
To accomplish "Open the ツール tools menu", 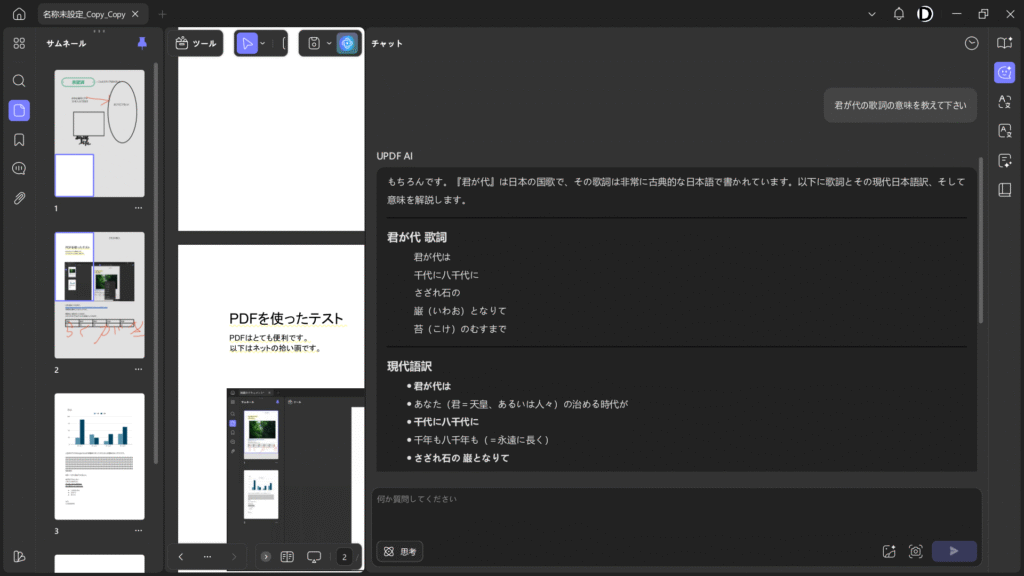I will [196, 43].
